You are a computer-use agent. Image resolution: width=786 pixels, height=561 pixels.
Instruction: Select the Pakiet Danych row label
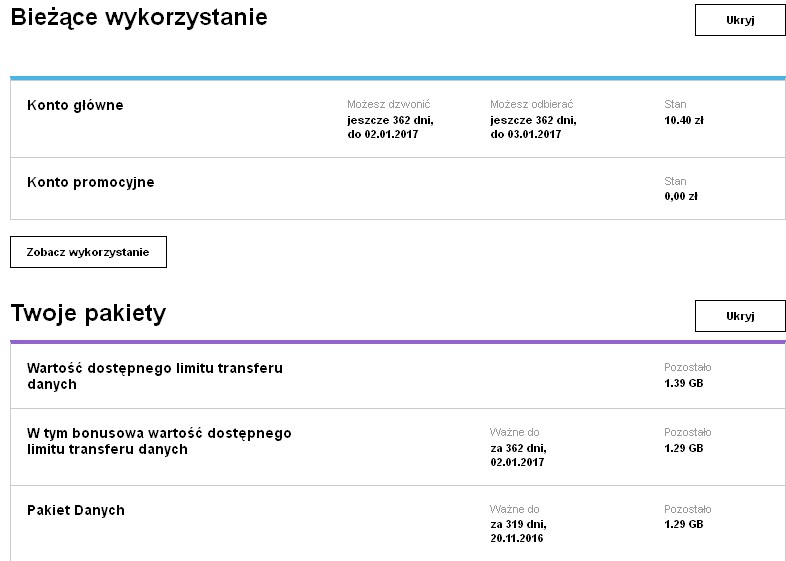pyautogui.click(x=76, y=510)
